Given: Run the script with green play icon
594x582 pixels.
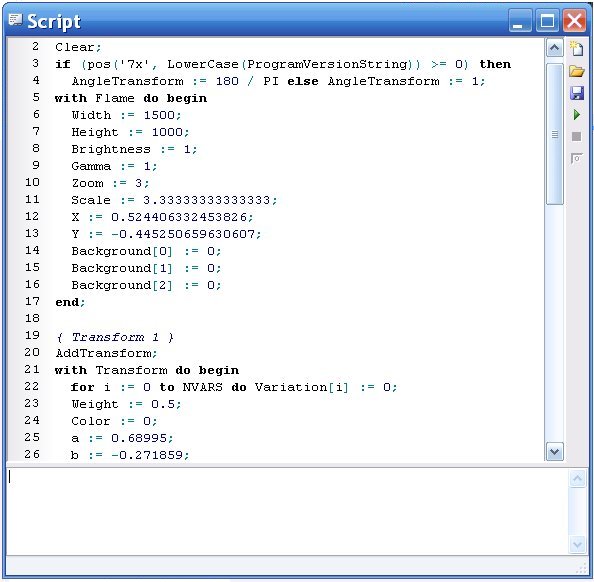Looking at the screenshot, I should point(576,114).
